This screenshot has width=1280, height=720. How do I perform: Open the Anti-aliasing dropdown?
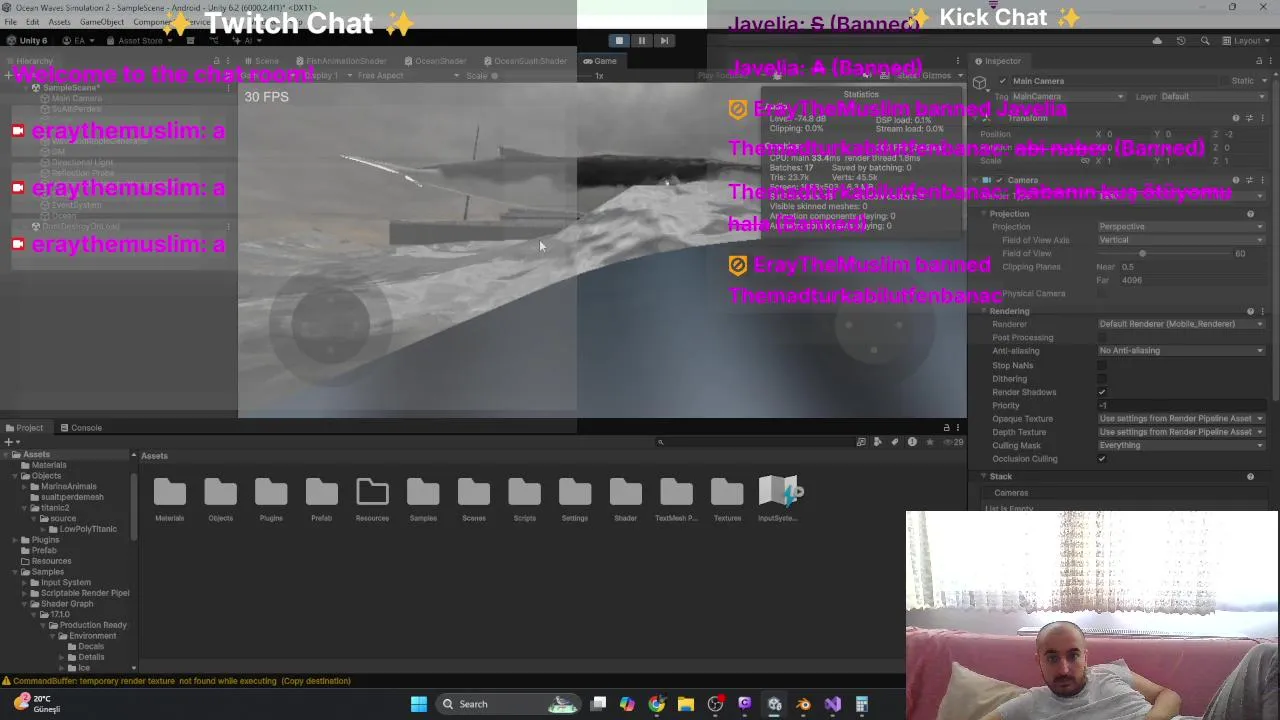(1180, 351)
